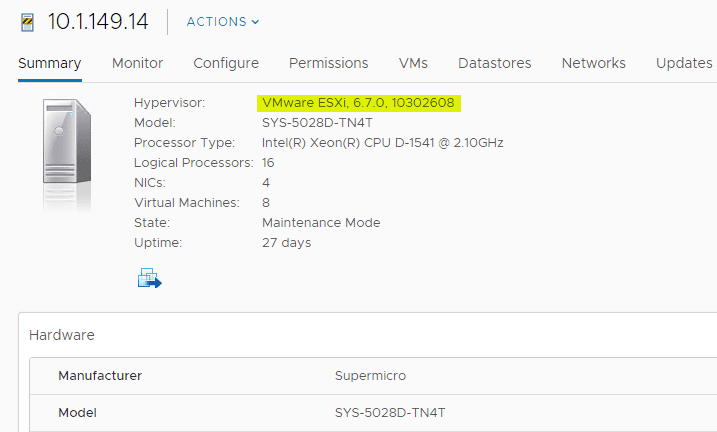Open the Updates tab
Image resolution: width=717 pixels, height=432 pixels.
pos(684,63)
